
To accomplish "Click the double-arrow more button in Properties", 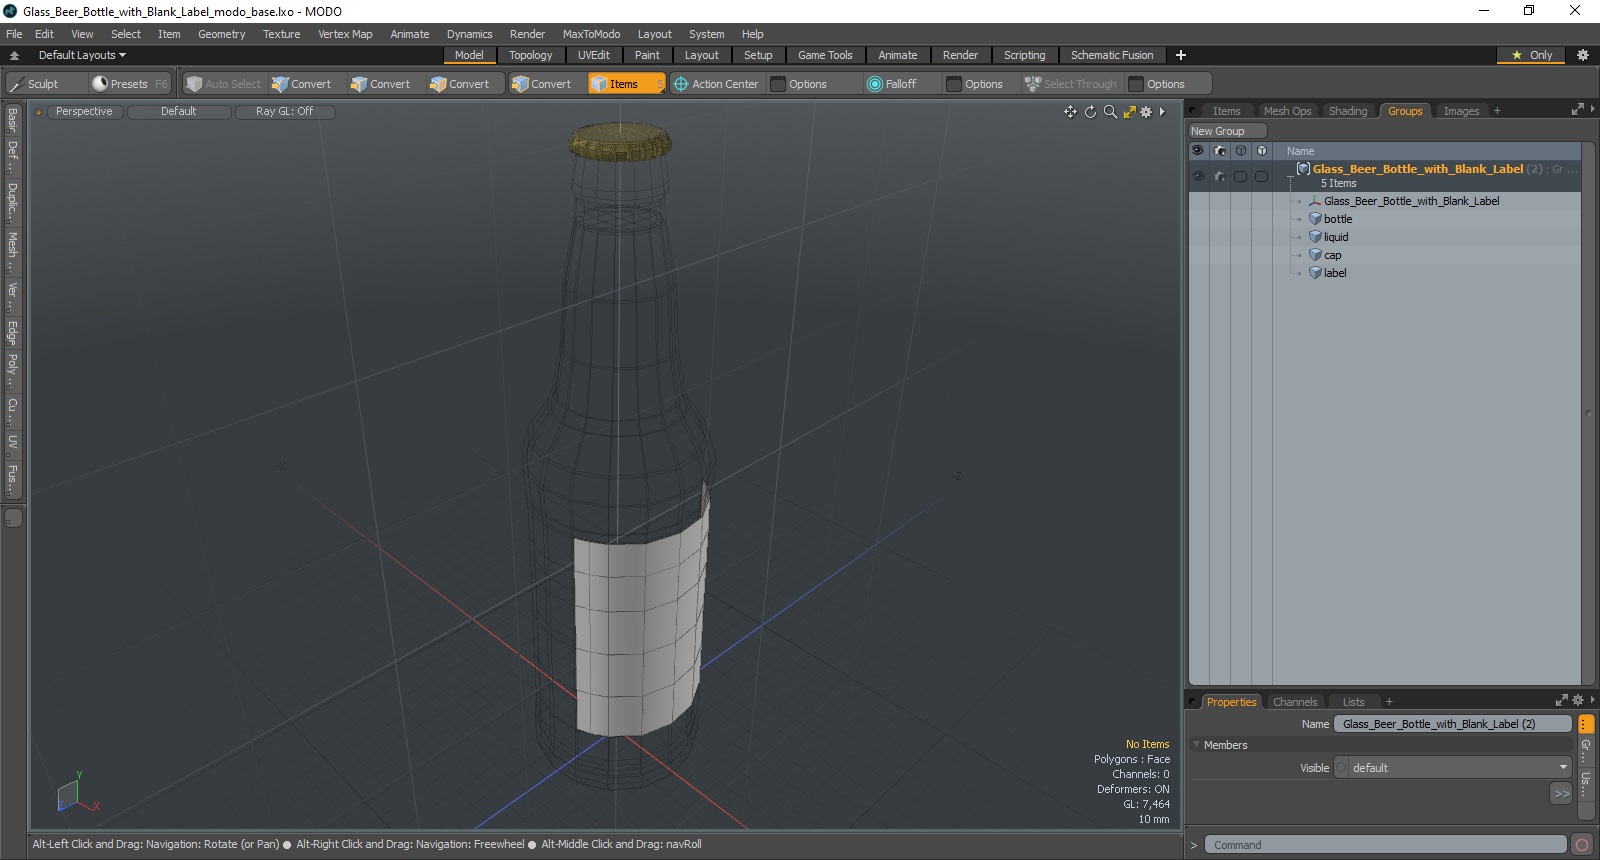I will click(1561, 793).
